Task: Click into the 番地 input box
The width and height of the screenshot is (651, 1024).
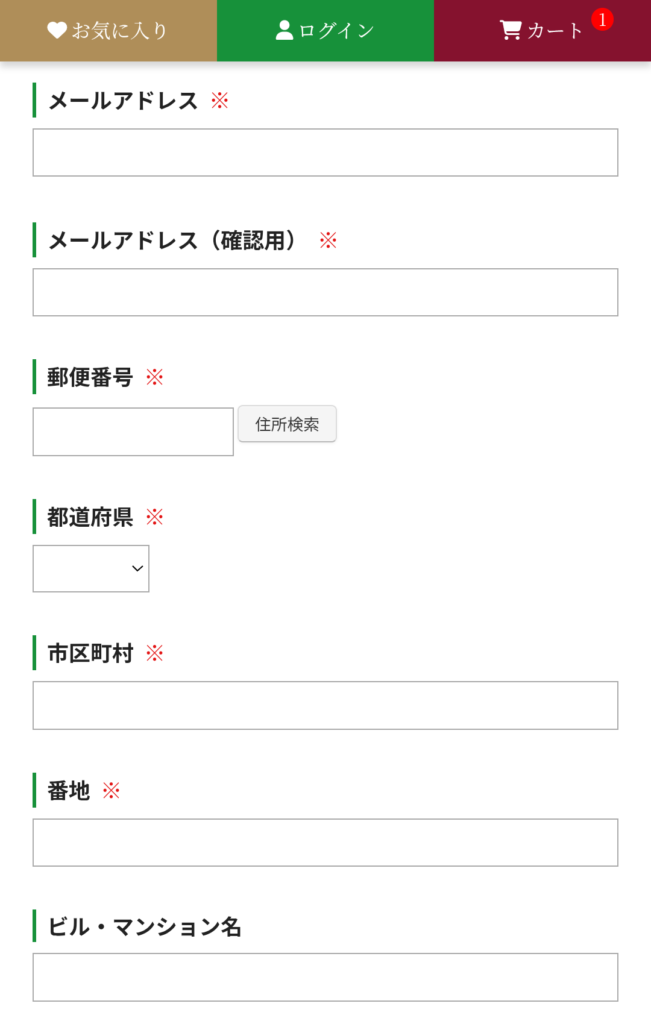Action: pos(325,842)
